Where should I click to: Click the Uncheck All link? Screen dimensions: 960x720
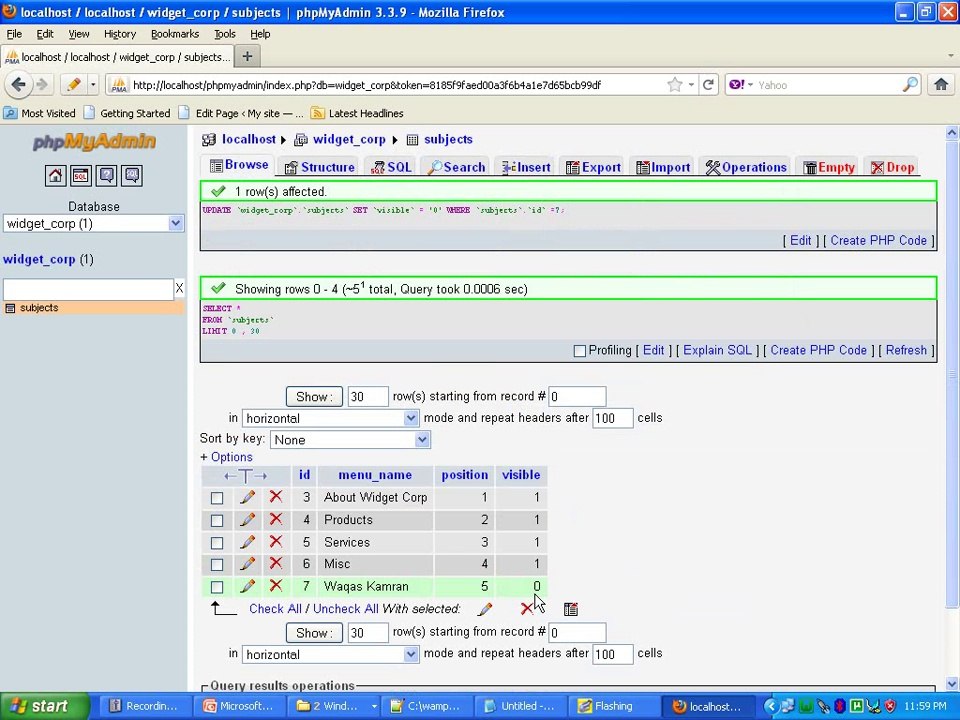pyautogui.click(x=345, y=609)
